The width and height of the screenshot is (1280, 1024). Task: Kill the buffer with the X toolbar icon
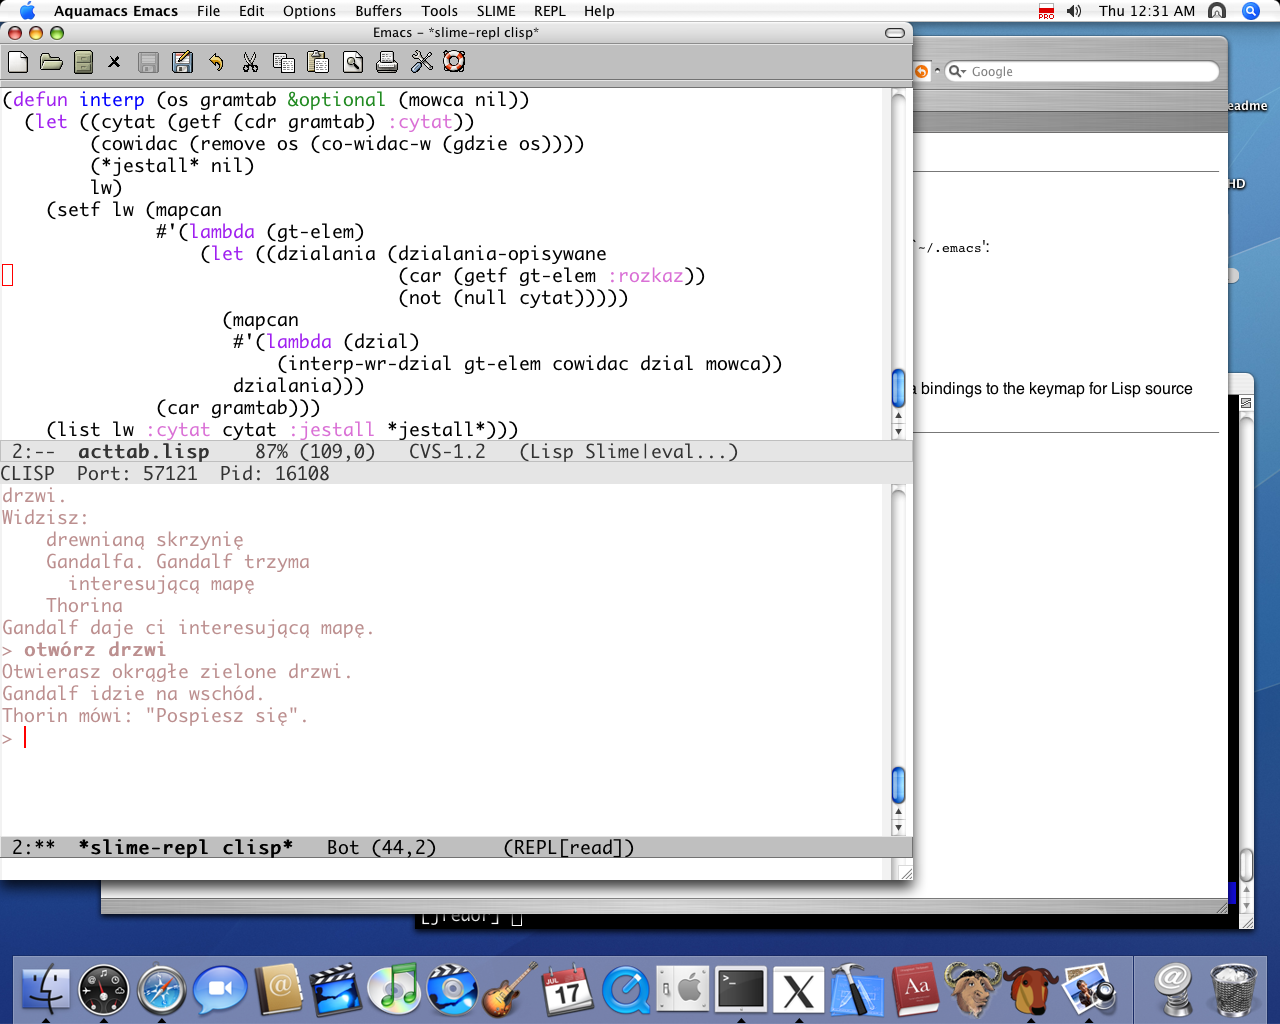tap(114, 62)
